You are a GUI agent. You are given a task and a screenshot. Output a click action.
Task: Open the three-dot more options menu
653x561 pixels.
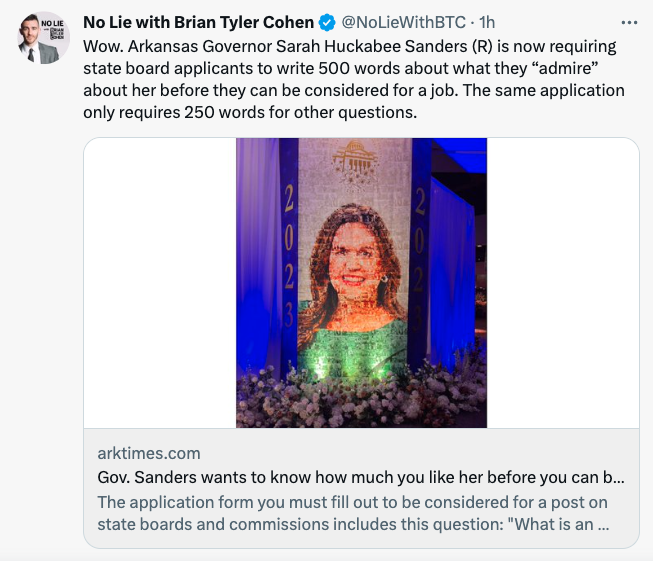click(629, 22)
